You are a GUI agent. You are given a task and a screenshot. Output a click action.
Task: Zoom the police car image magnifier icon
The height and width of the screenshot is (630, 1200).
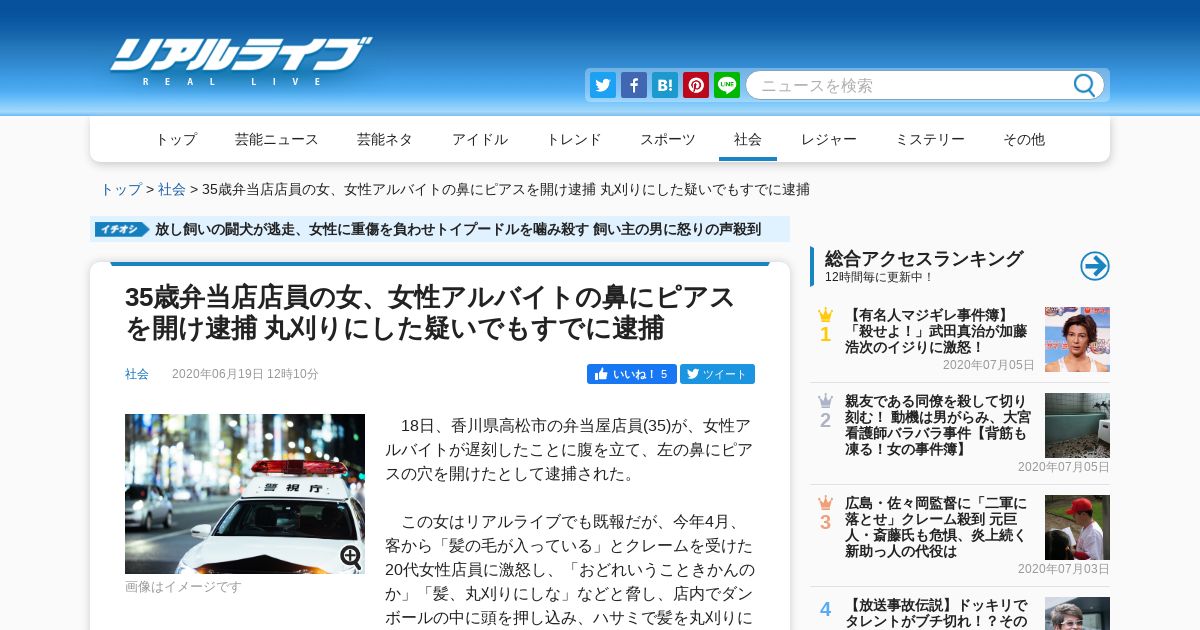351,557
